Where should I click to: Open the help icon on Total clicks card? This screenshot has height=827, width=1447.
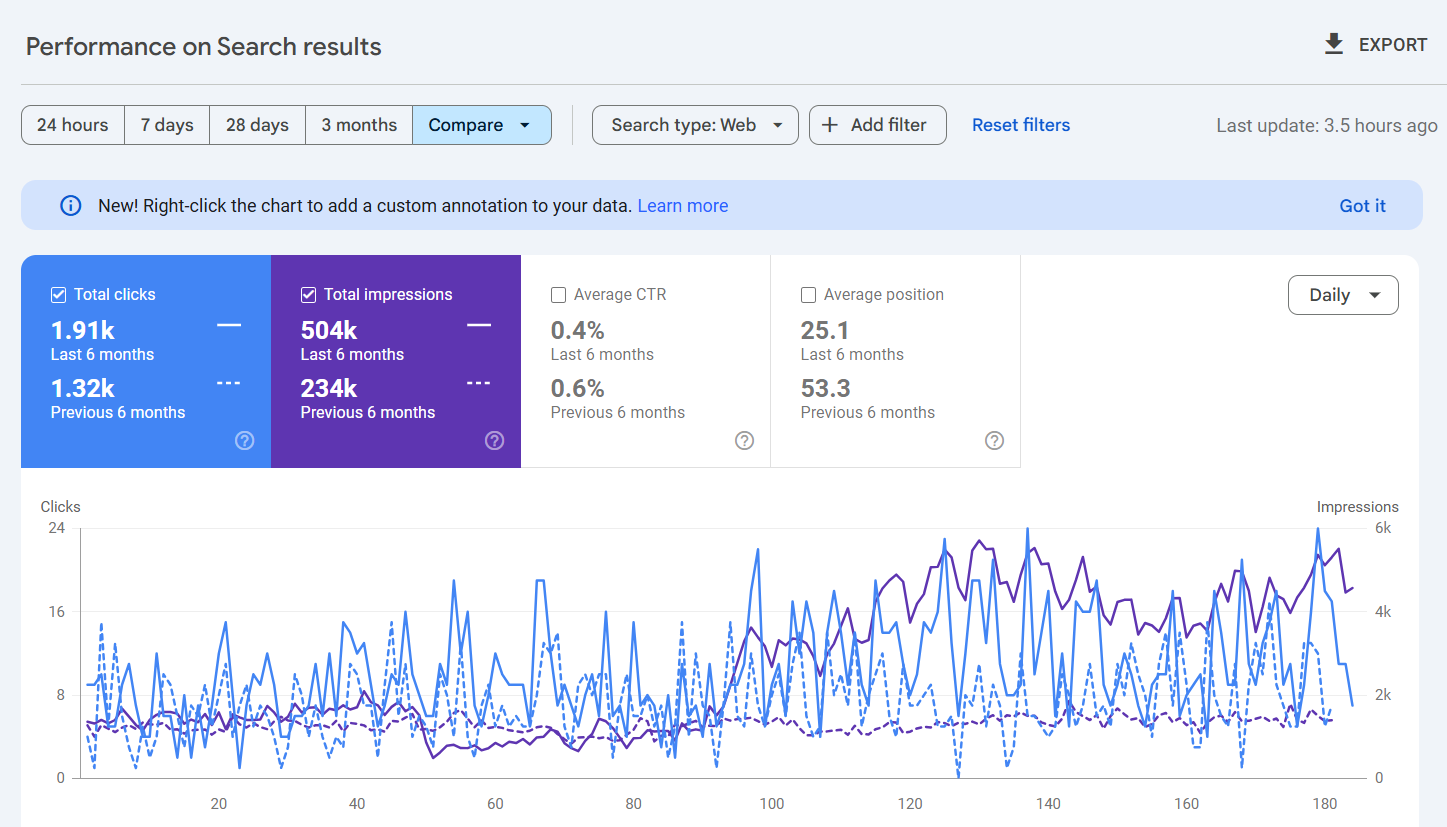coord(244,440)
